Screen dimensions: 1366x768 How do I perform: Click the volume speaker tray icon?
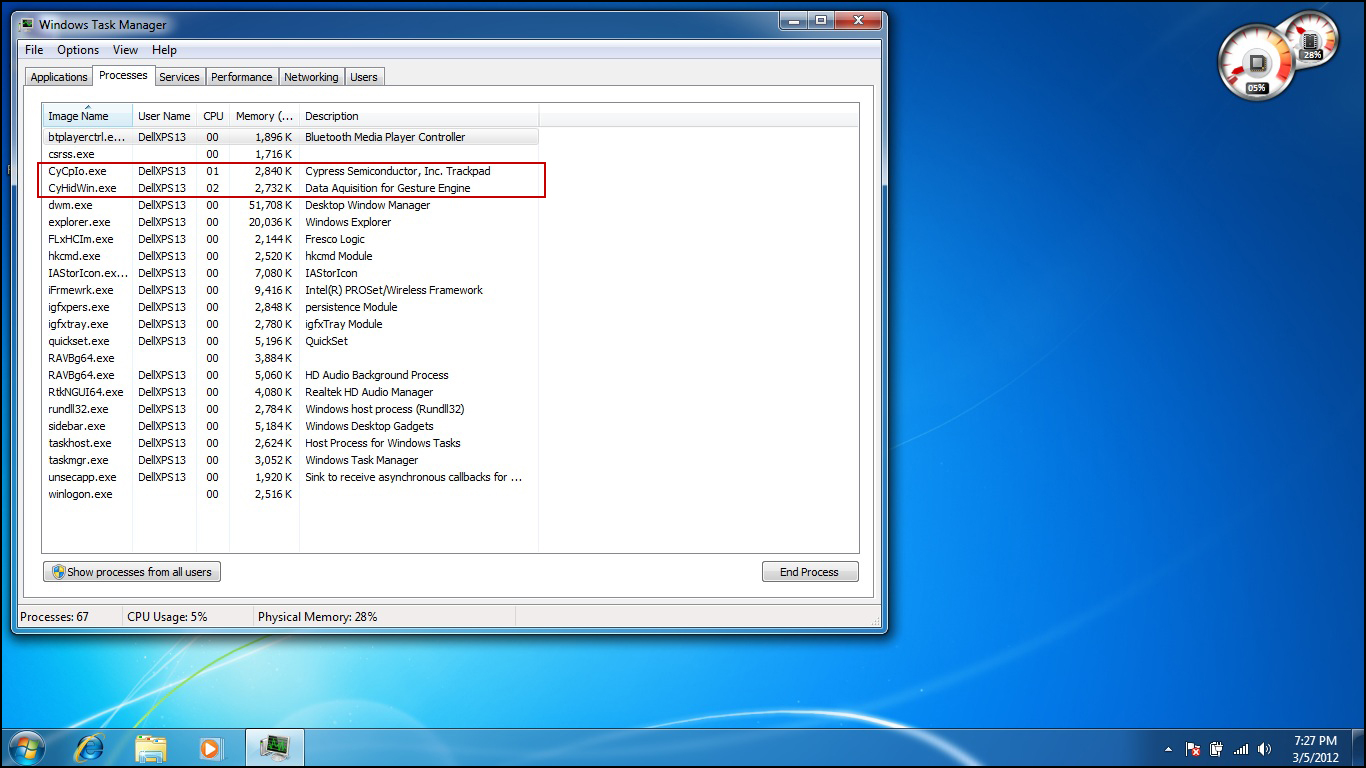point(1265,748)
